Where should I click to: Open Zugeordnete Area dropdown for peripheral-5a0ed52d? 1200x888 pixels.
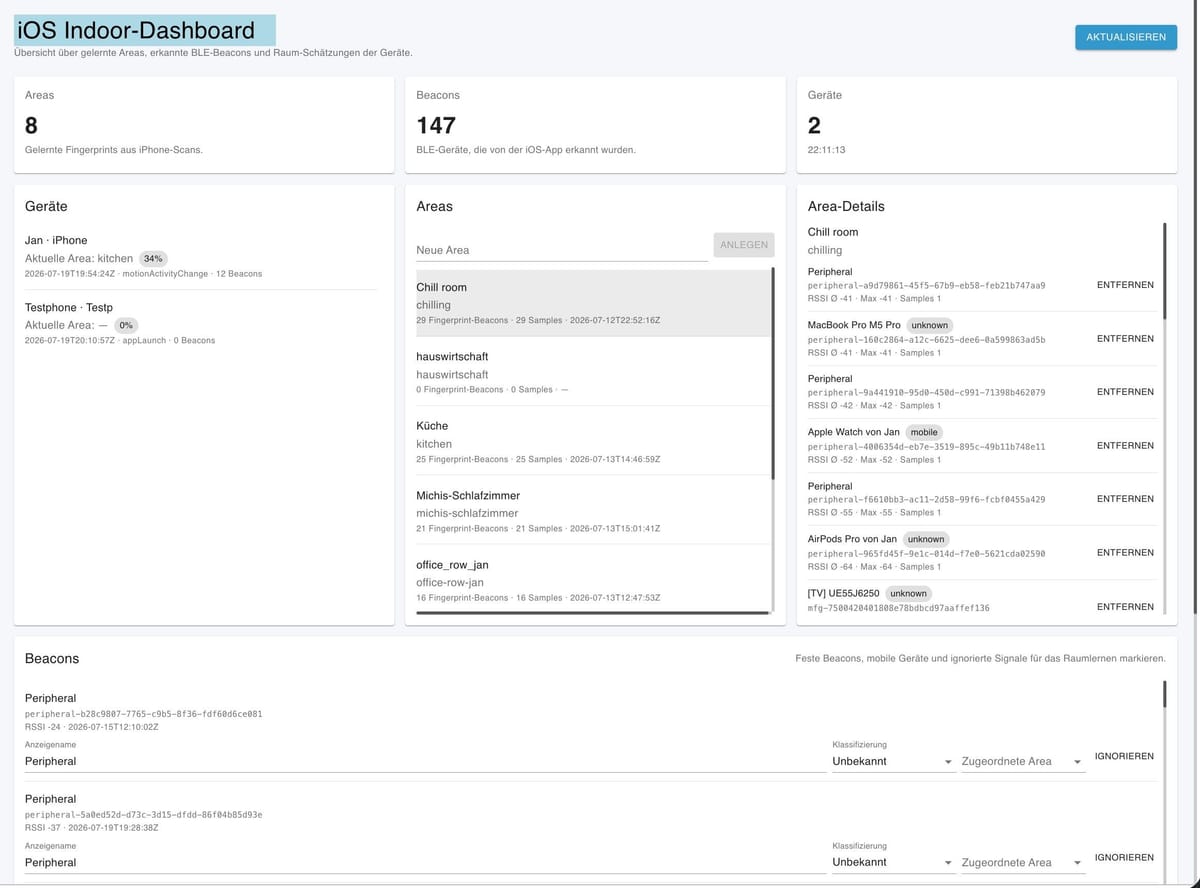(x=1023, y=862)
